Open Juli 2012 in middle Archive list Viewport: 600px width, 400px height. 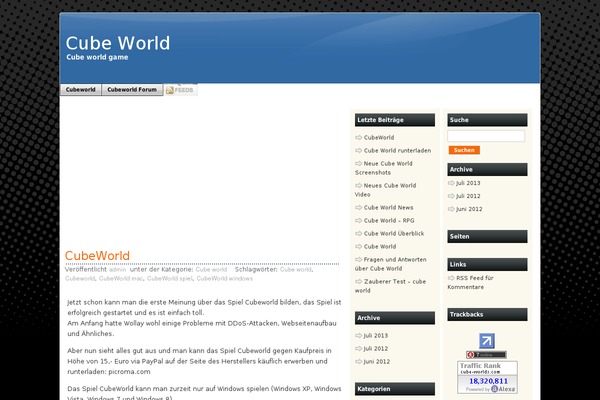376,348
